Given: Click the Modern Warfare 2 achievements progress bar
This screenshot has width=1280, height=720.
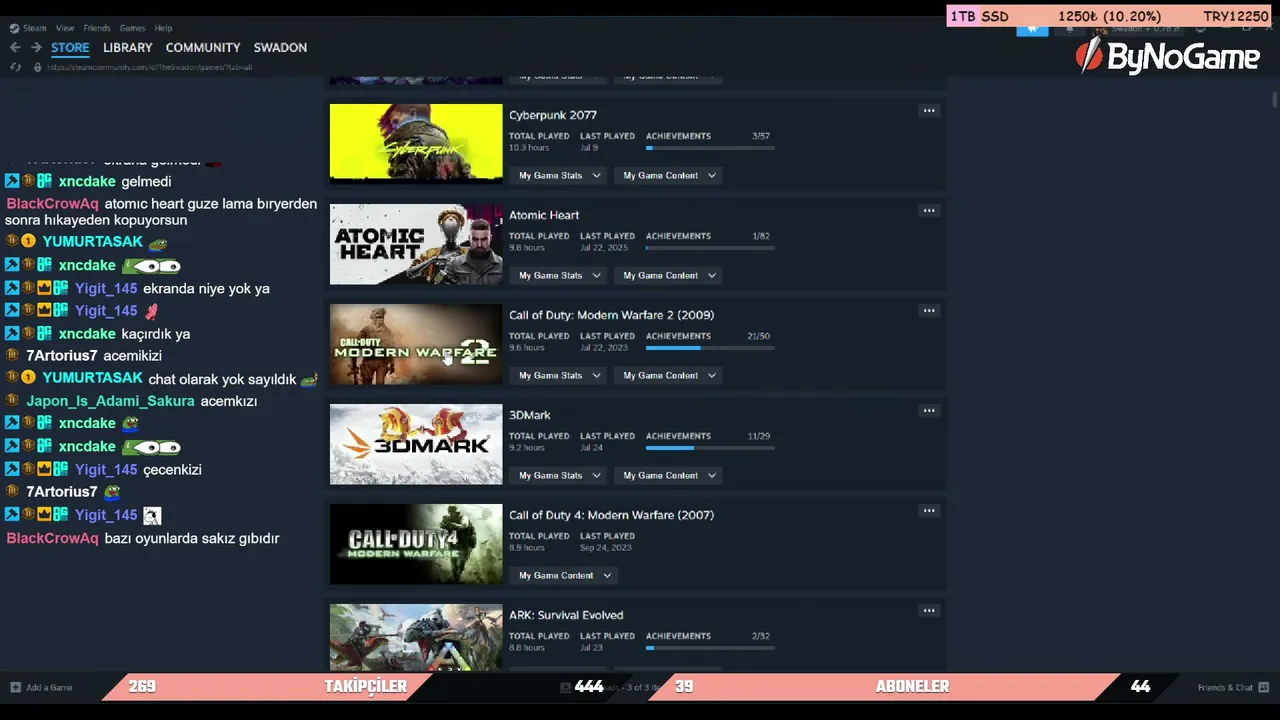Looking at the screenshot, I should point(710,348).
